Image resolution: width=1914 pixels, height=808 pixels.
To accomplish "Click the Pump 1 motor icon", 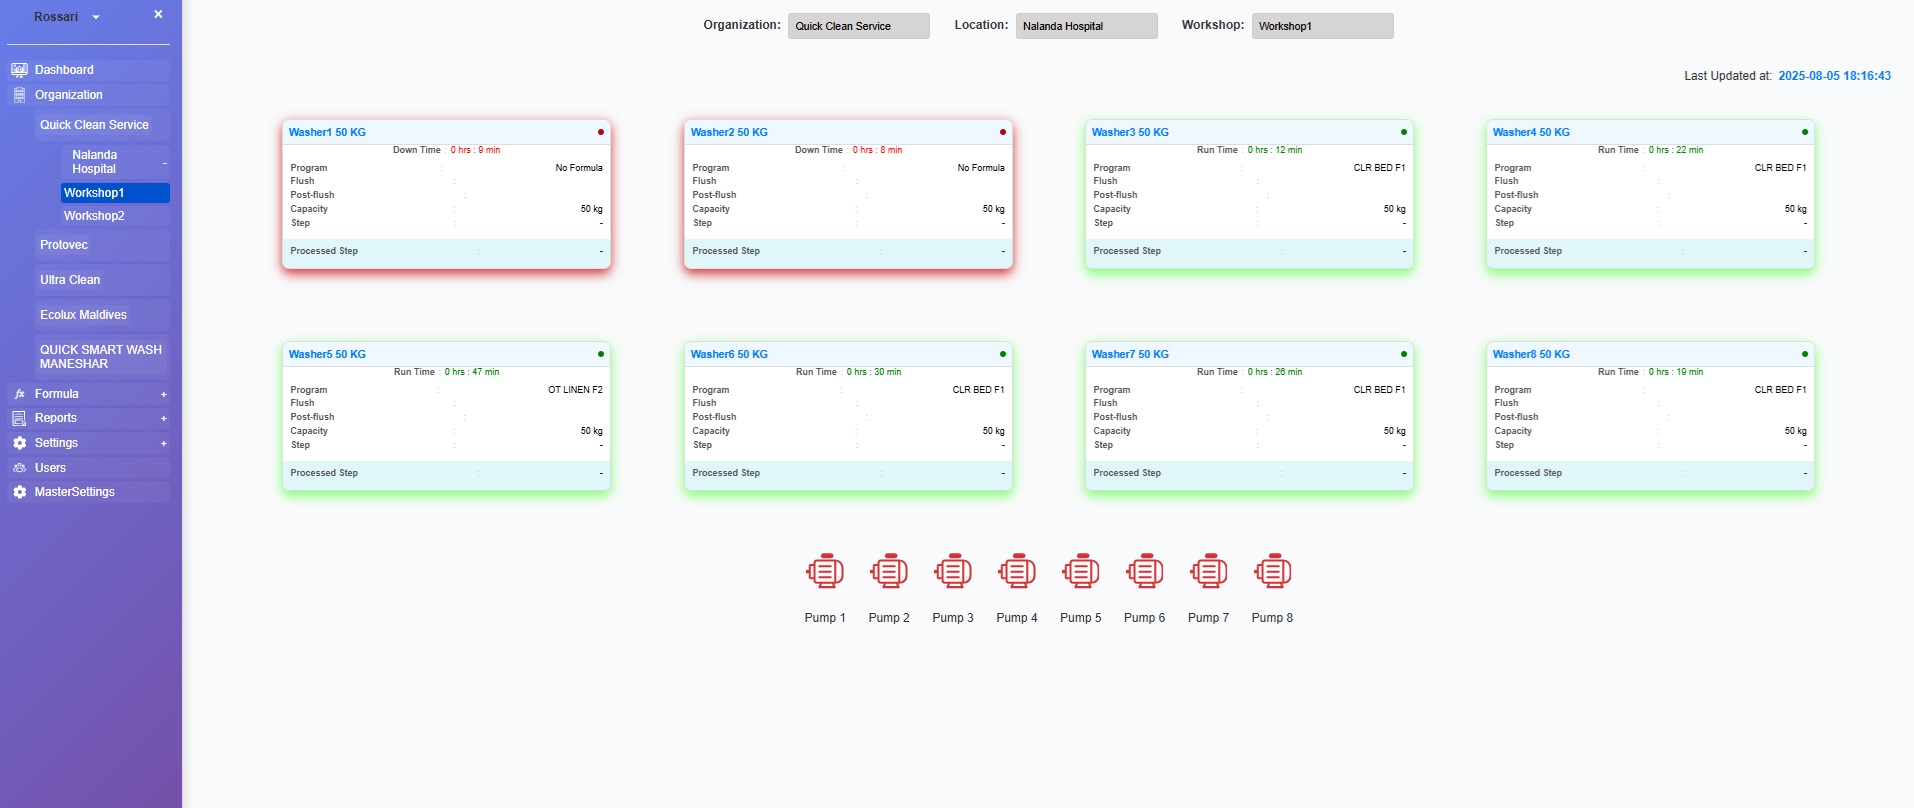I will [x=825, y=571].
